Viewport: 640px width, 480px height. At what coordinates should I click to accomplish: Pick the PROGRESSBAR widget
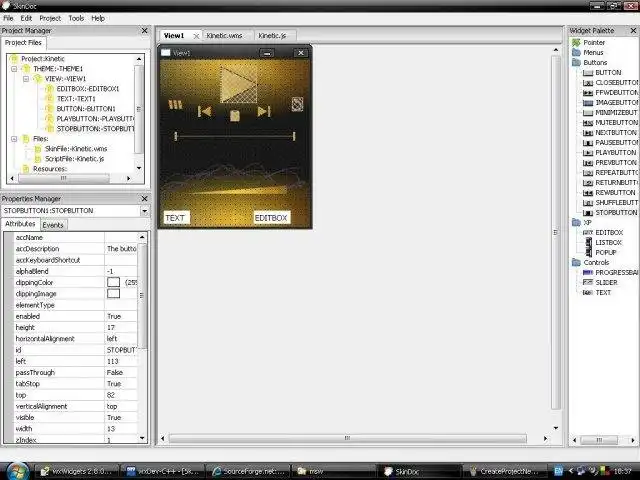tap(610, 273)
